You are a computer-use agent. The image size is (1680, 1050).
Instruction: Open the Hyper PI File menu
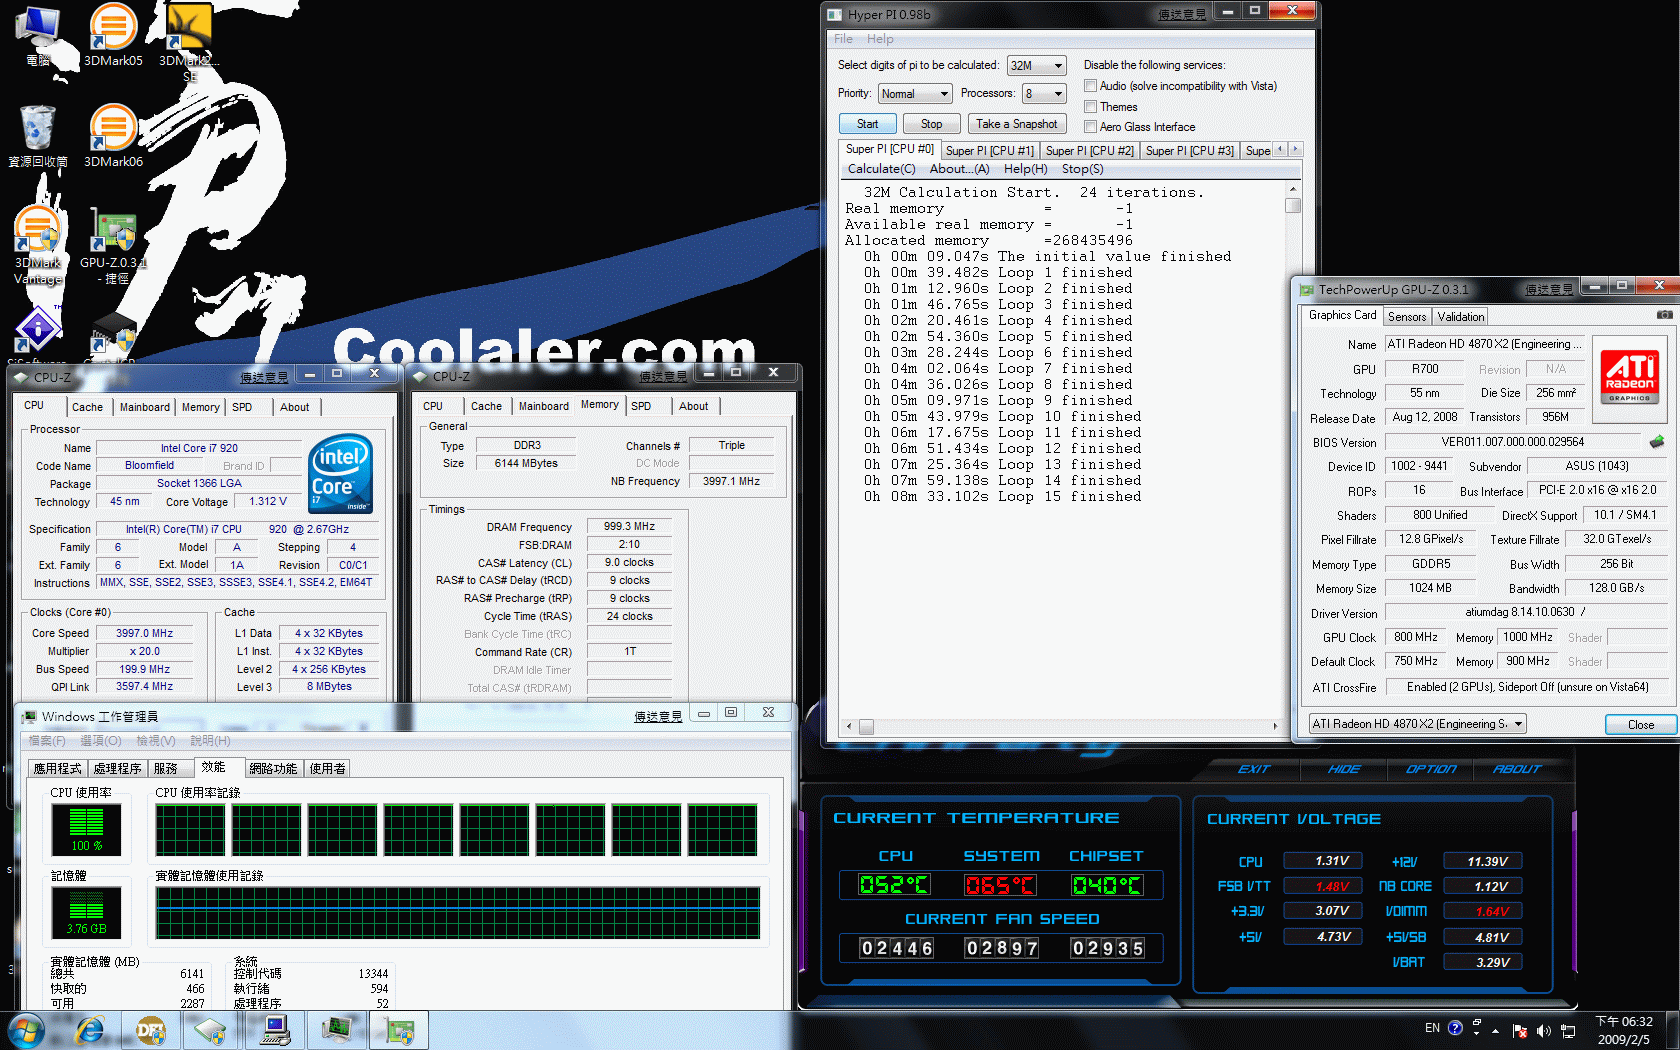pos(843,39)
